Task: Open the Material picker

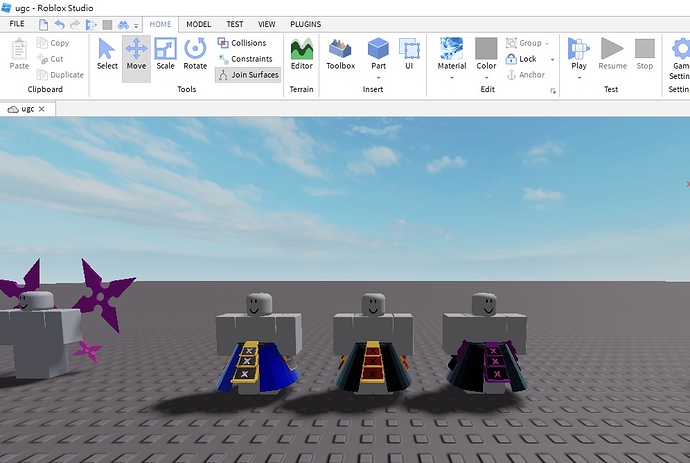Action: [451, 54]
